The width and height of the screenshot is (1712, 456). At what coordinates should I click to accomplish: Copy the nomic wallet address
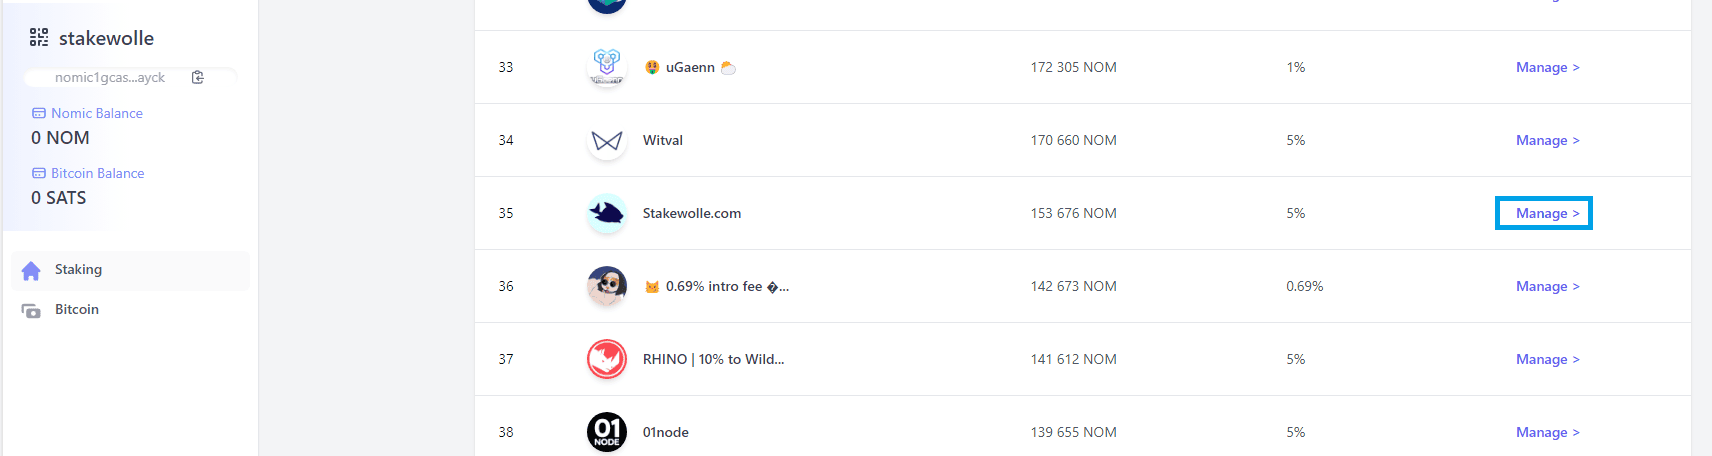coord(198,77)
